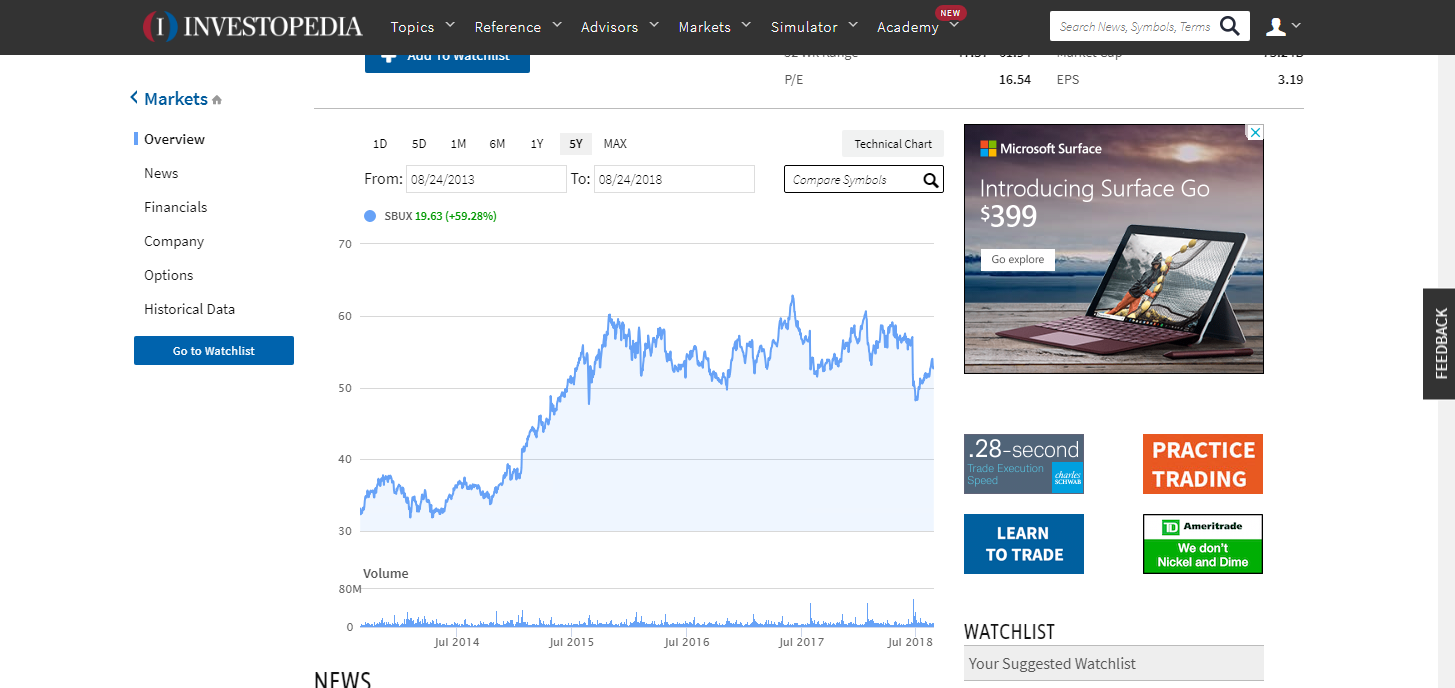Open Financials in the sidebar
The image size is (1455, 688).
(x=176, y=207)
